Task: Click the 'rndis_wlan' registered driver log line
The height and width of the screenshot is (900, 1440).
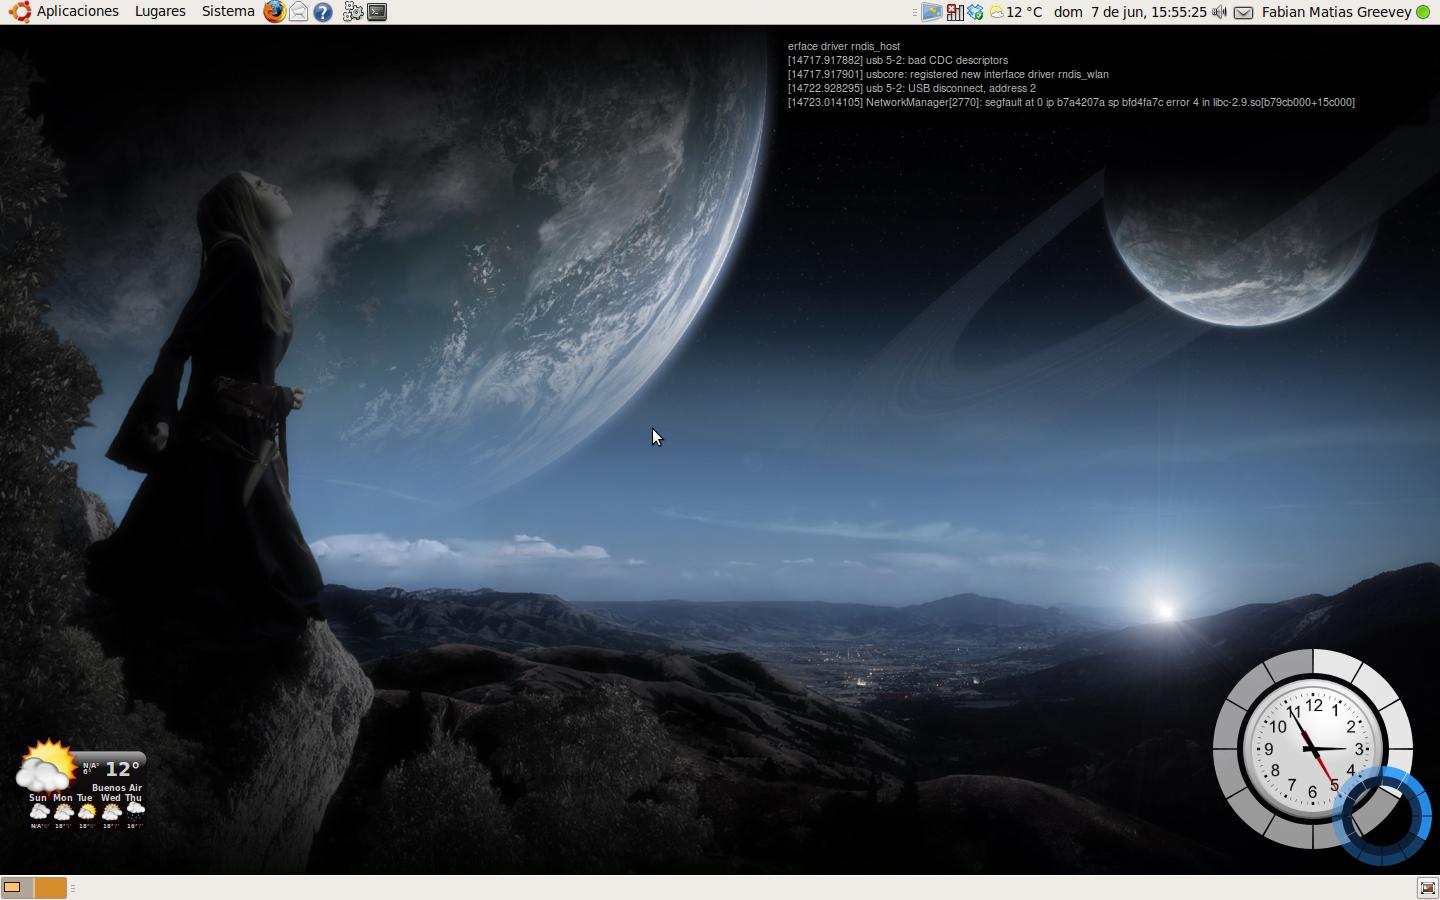Action: click(948, 74)
